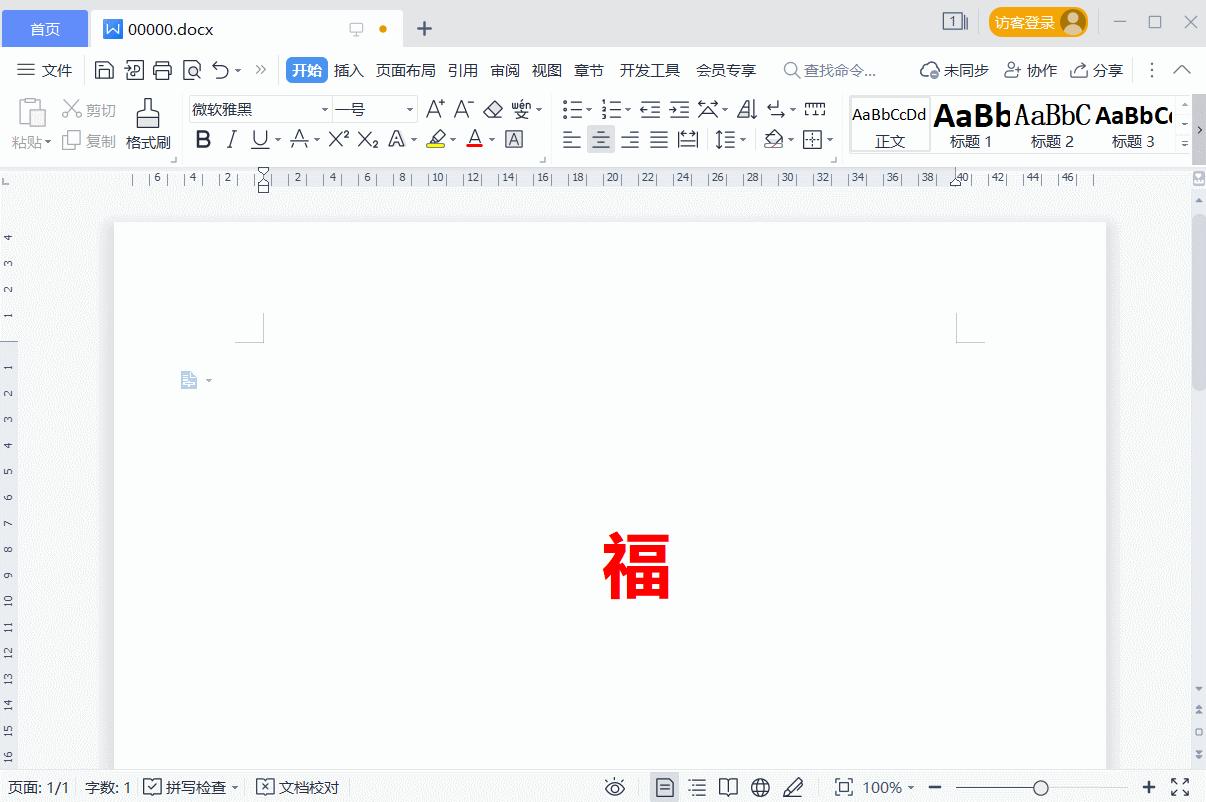Apply the 标题 1 heading style
This screenshot has height=802, width=1206.
click(971, 124)
